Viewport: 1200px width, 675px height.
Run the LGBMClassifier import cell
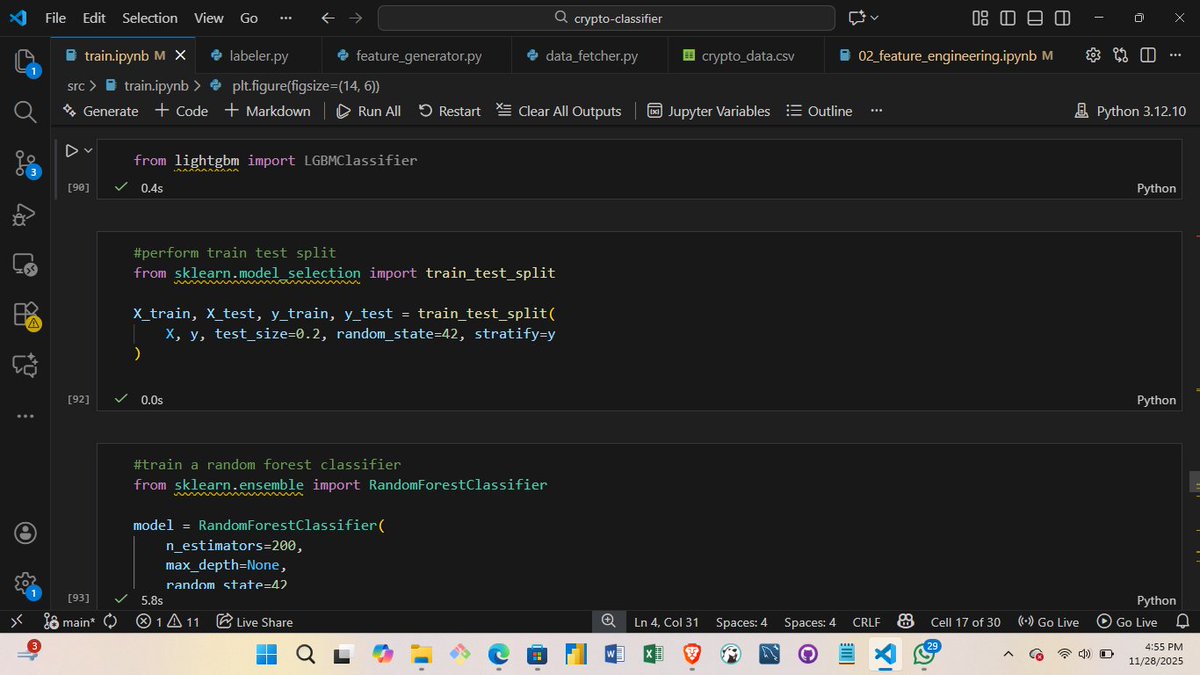(x=71, y=151)
